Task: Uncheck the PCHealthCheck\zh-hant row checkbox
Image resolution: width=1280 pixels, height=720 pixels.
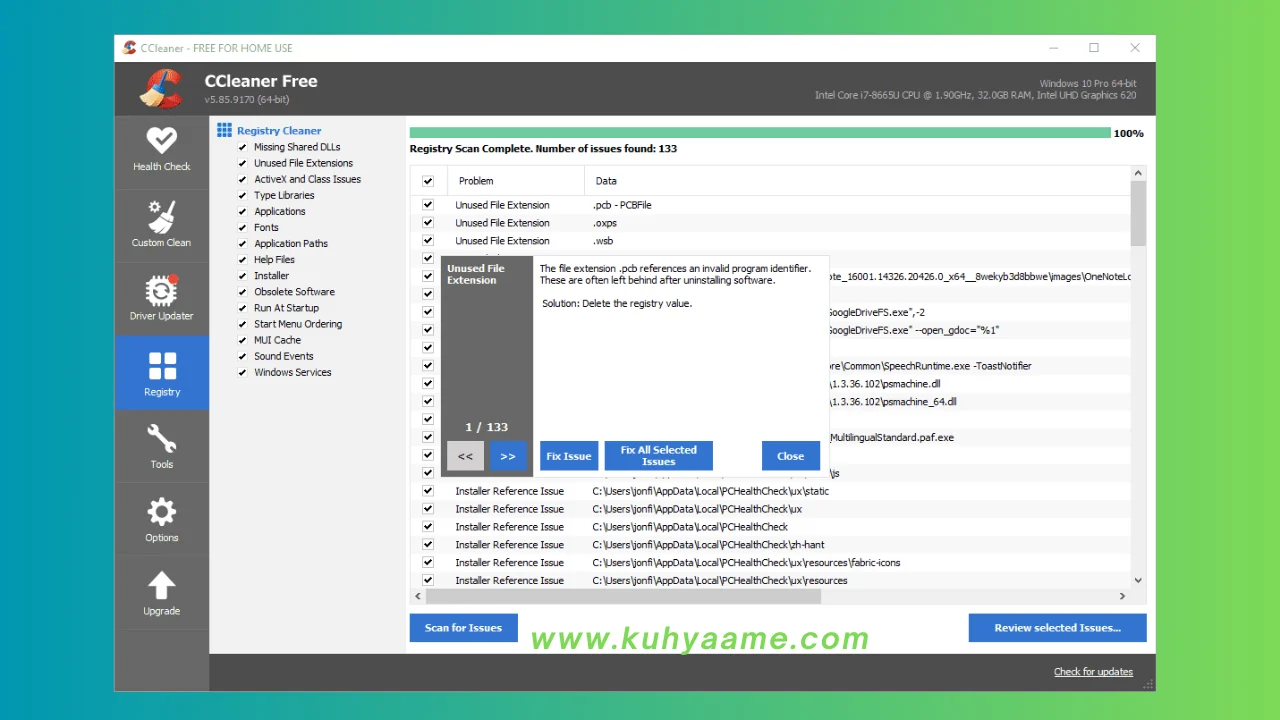Action: (428, 544)
